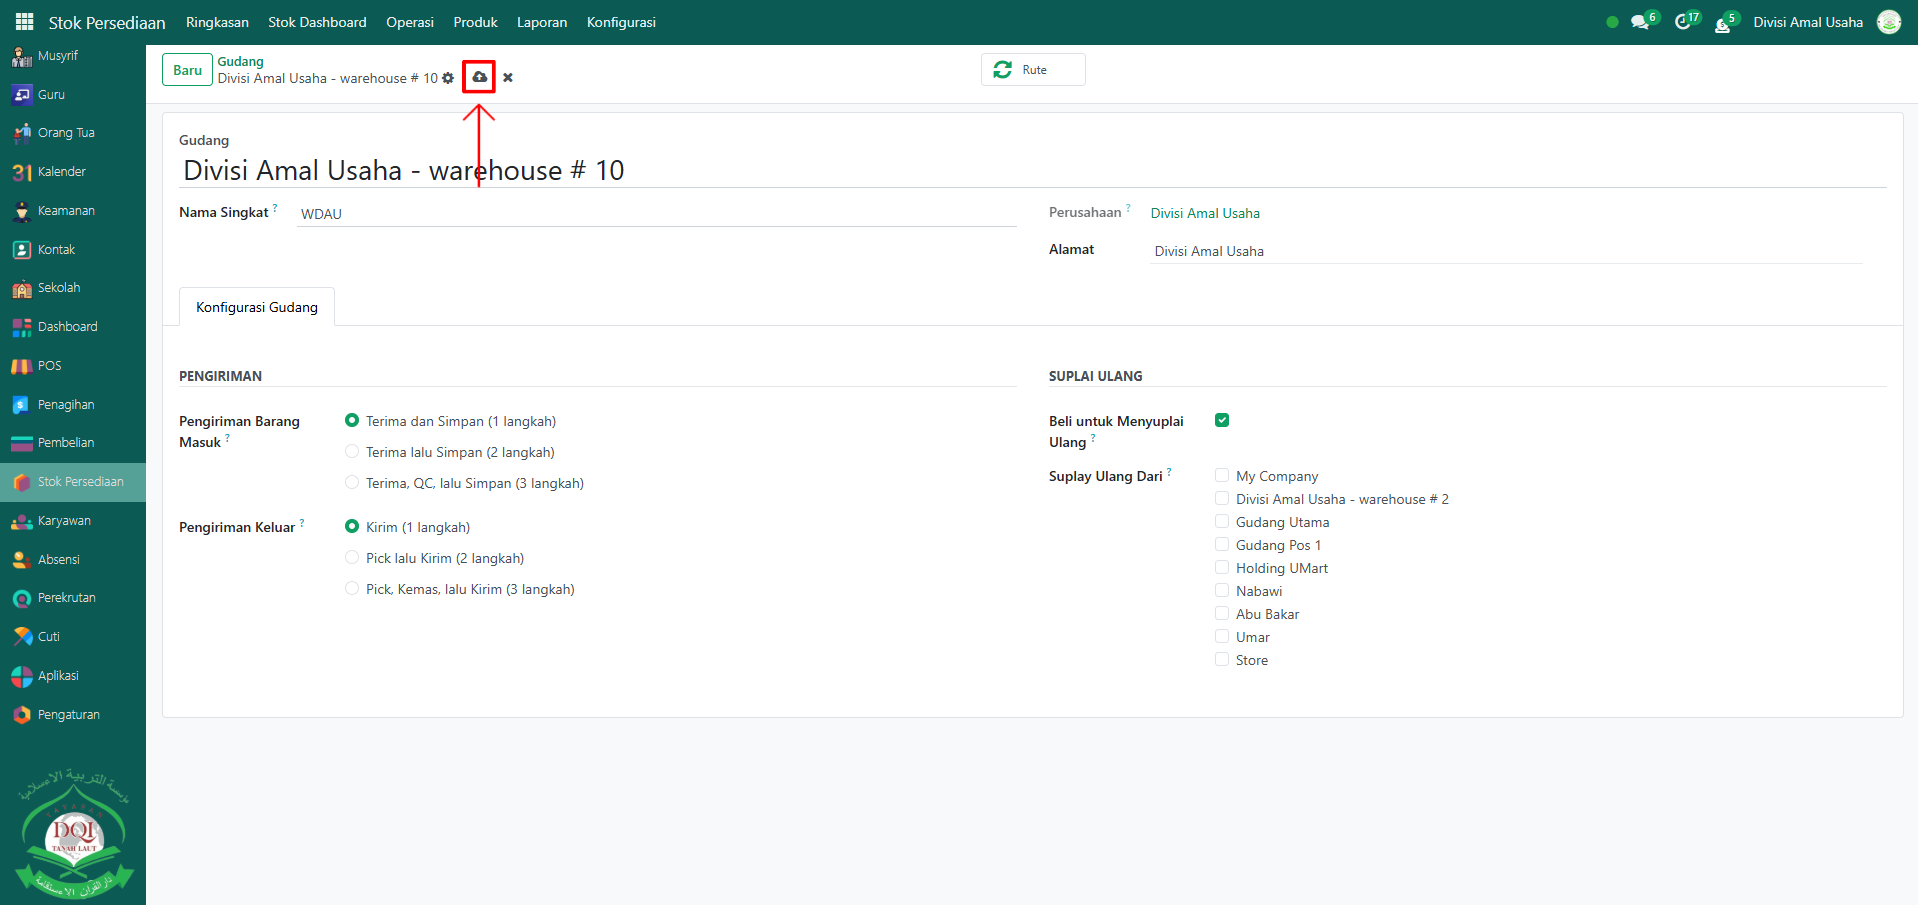This screenshot has width=1918, height=905.
Task: Click the cloud save icon in breadcrumb
Action: 479,77
